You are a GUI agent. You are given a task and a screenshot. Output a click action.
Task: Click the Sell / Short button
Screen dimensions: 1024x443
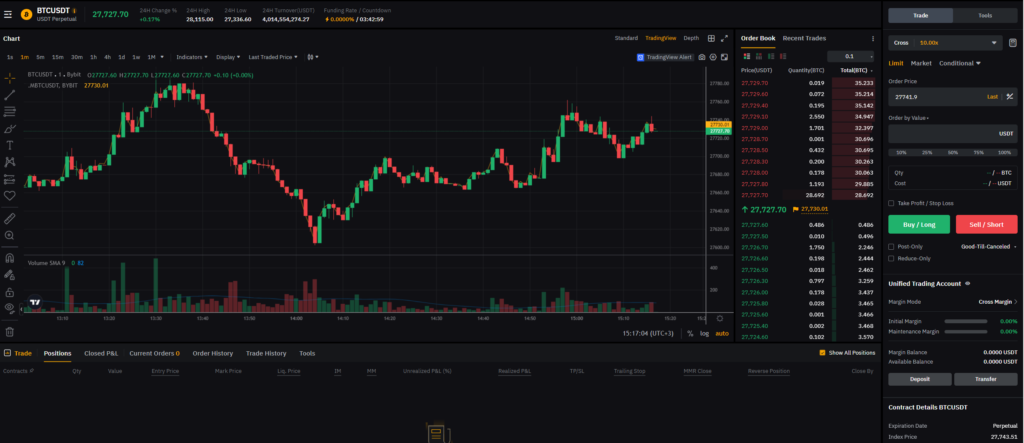[986, 224]
